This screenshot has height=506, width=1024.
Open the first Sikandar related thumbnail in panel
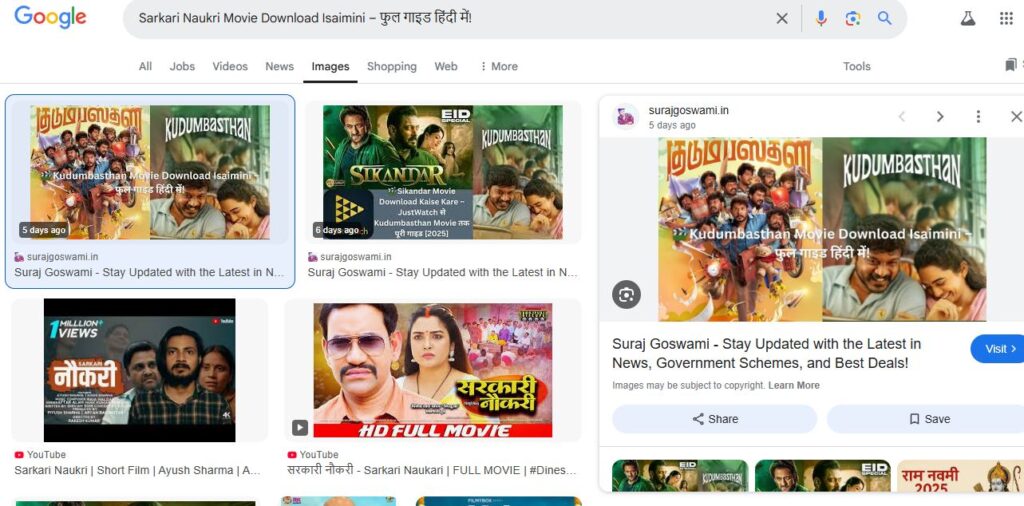click(x=680, y=475)
